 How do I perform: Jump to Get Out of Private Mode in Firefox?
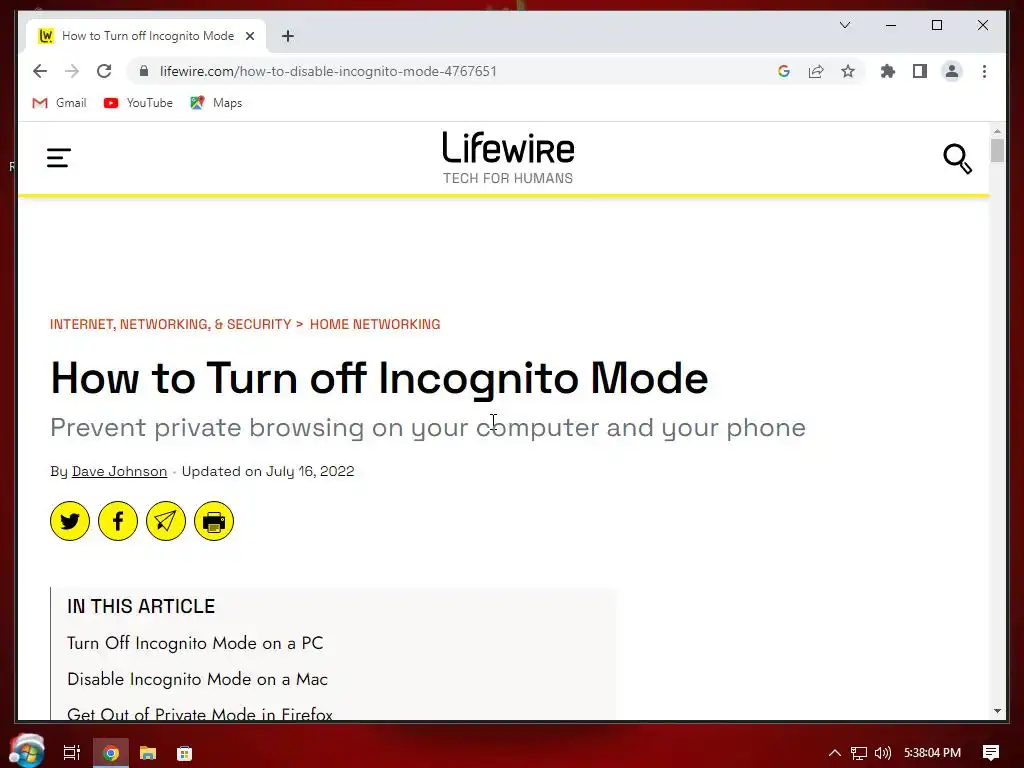200,714
